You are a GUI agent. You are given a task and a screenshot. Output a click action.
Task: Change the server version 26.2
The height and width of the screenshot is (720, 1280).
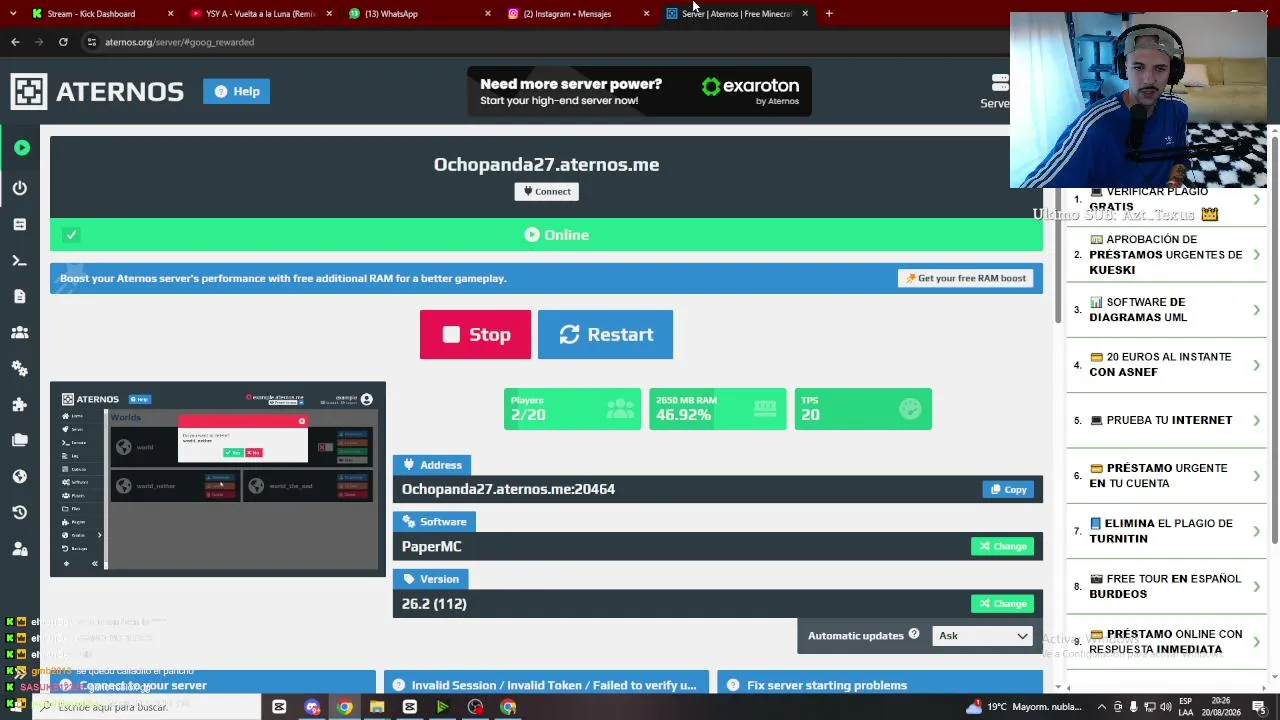point(1002,603)
